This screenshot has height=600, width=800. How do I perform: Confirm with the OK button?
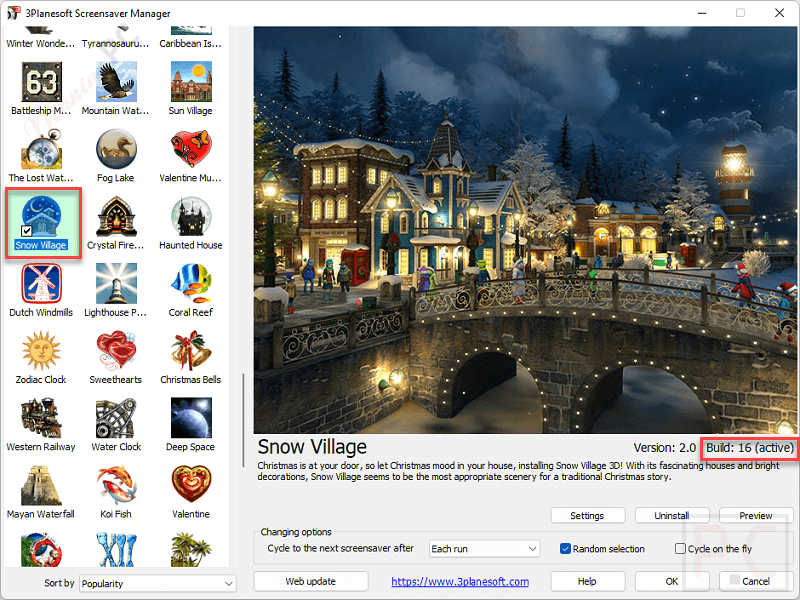coord(672,581)
